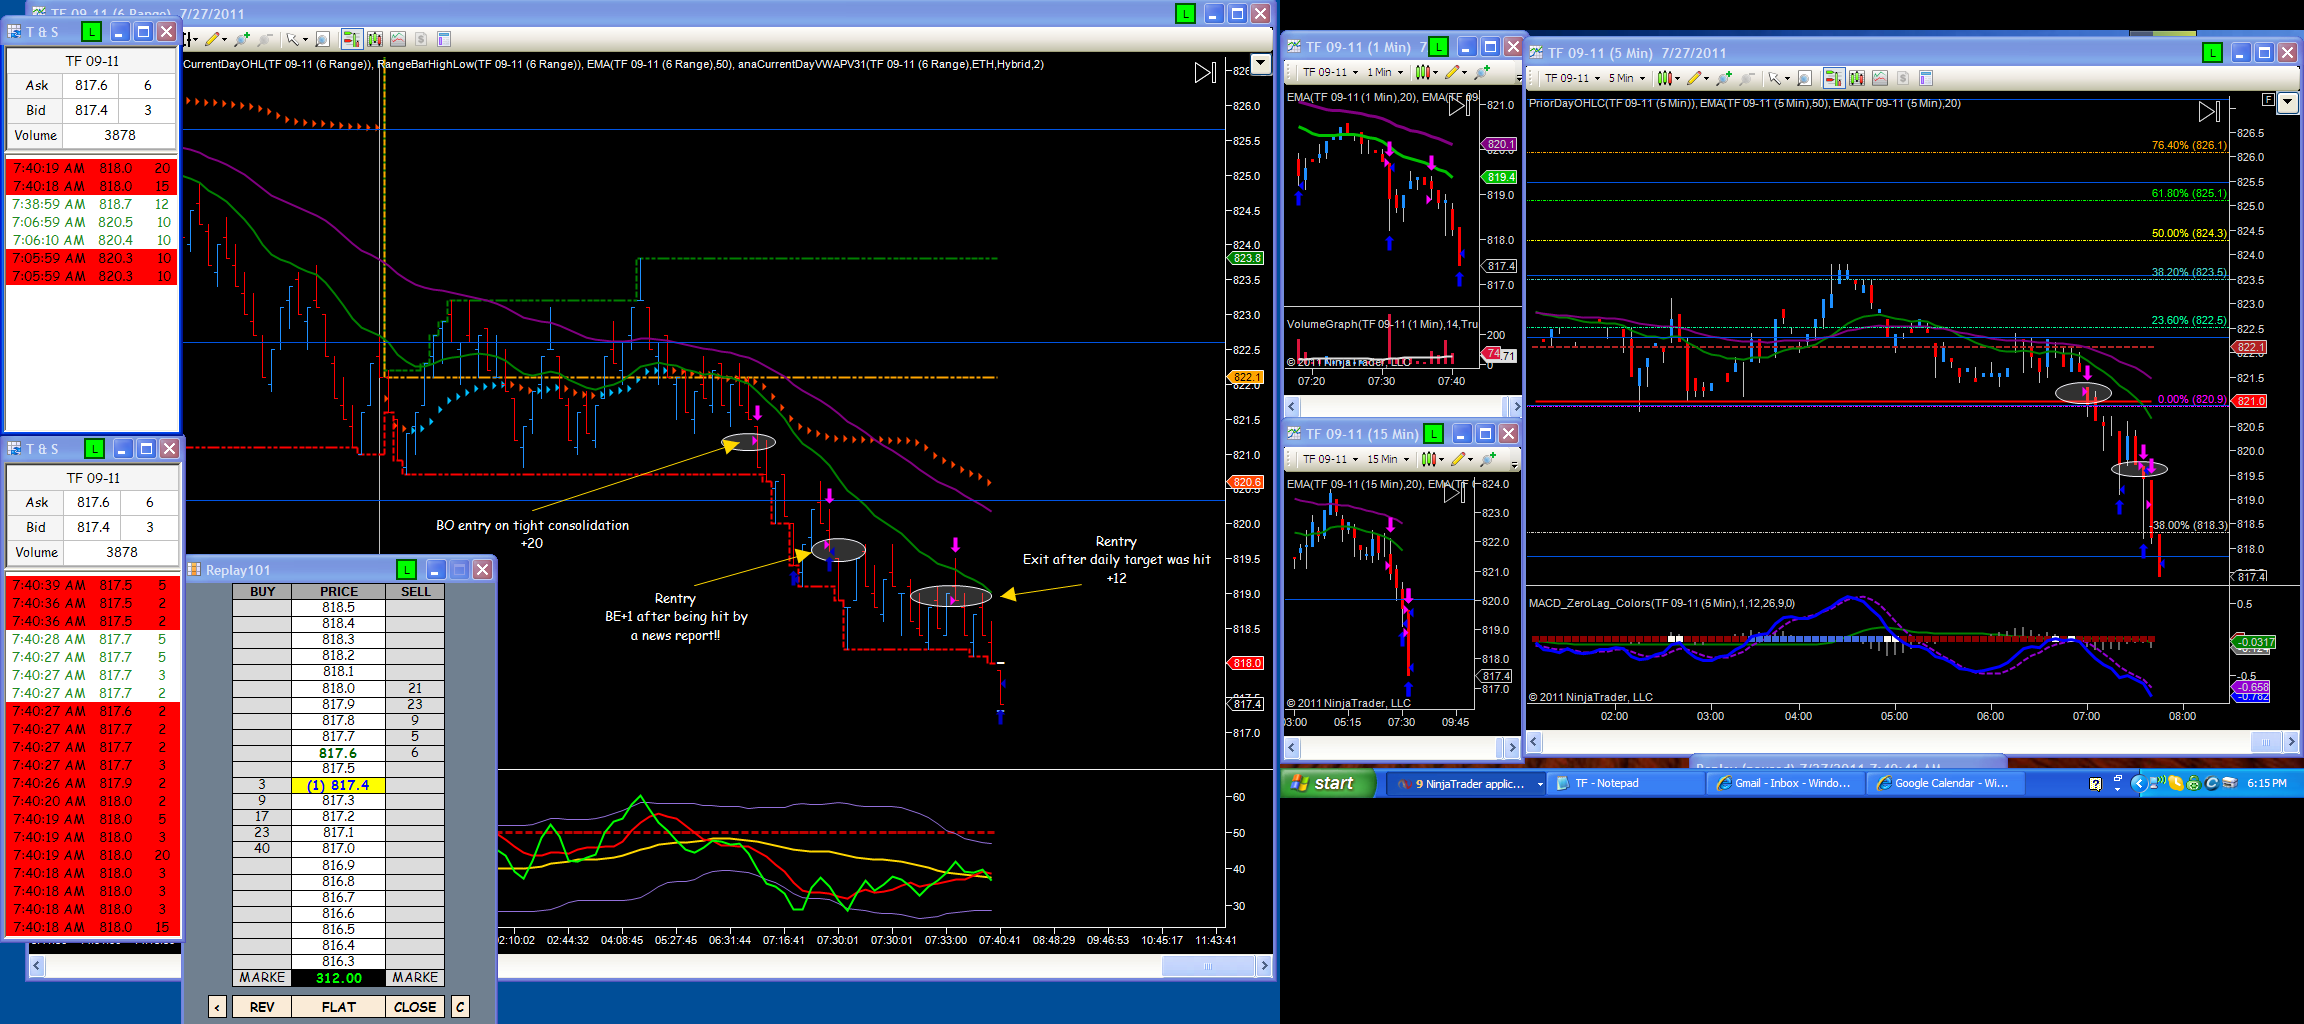2304x1024 pixels.
Task: Open the TF 09-11 instrument dropdown in the 5 Min chart
Action: pos(1573,78)
